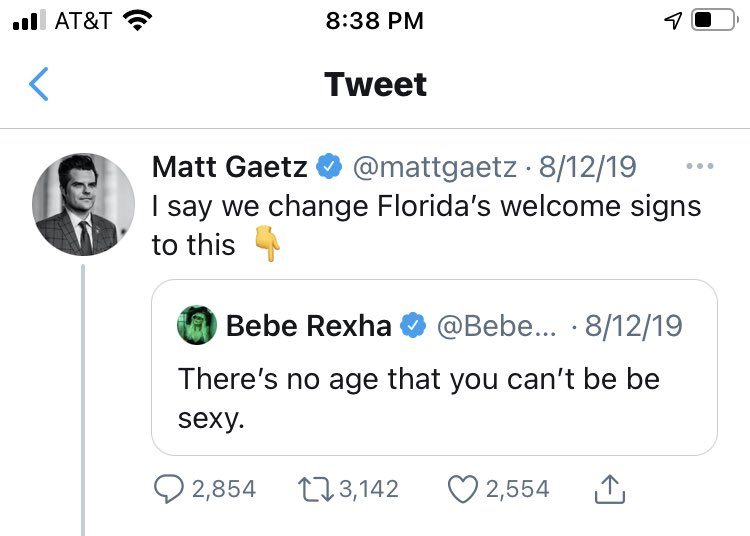Open Matt Gaetz profile picture

pyautogui.click(x=84, y=206)
